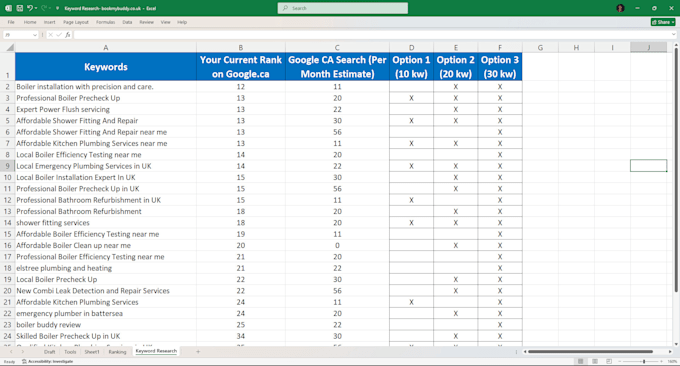Switch to the Review ribbon tab
Screen dimensions: 680x366
pyautogui.click(x=147, y=22)
